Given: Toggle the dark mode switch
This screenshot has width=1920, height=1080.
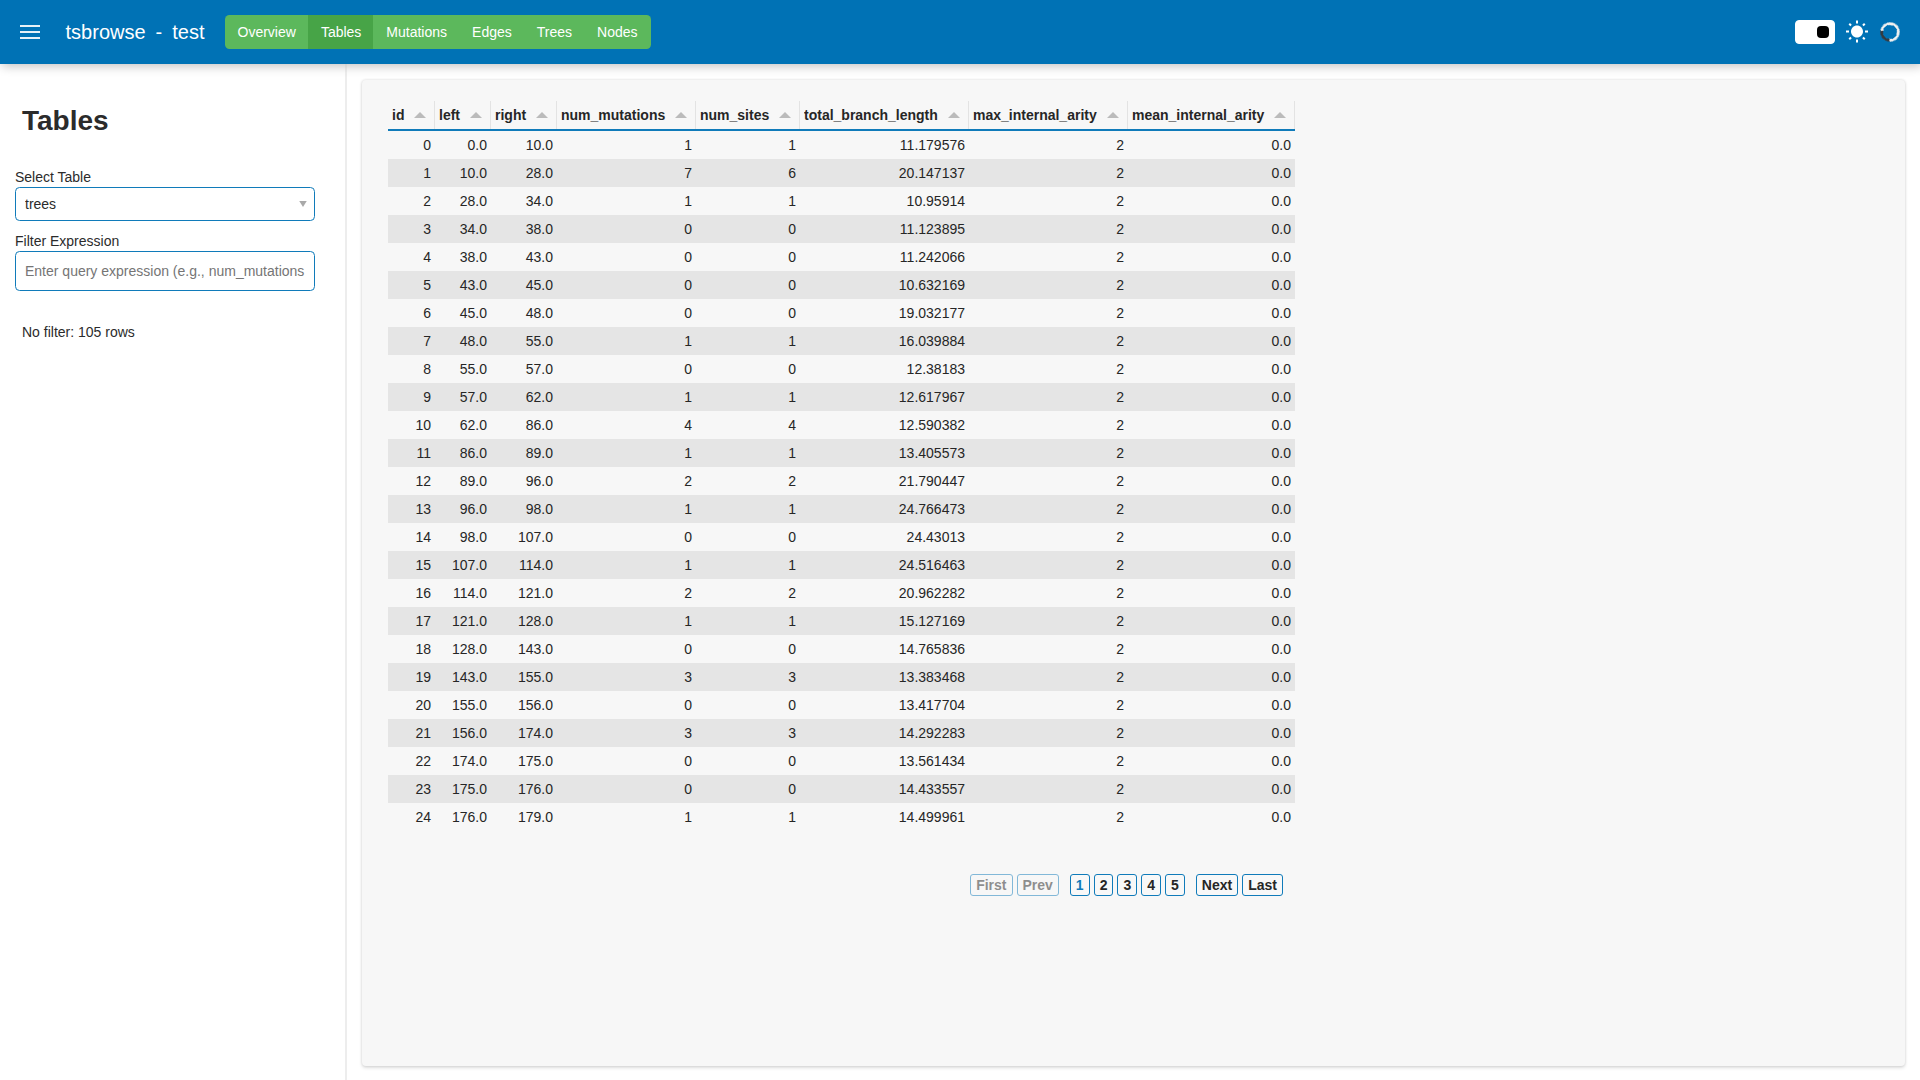Looking at the screenshot, I should [1814, 32].
